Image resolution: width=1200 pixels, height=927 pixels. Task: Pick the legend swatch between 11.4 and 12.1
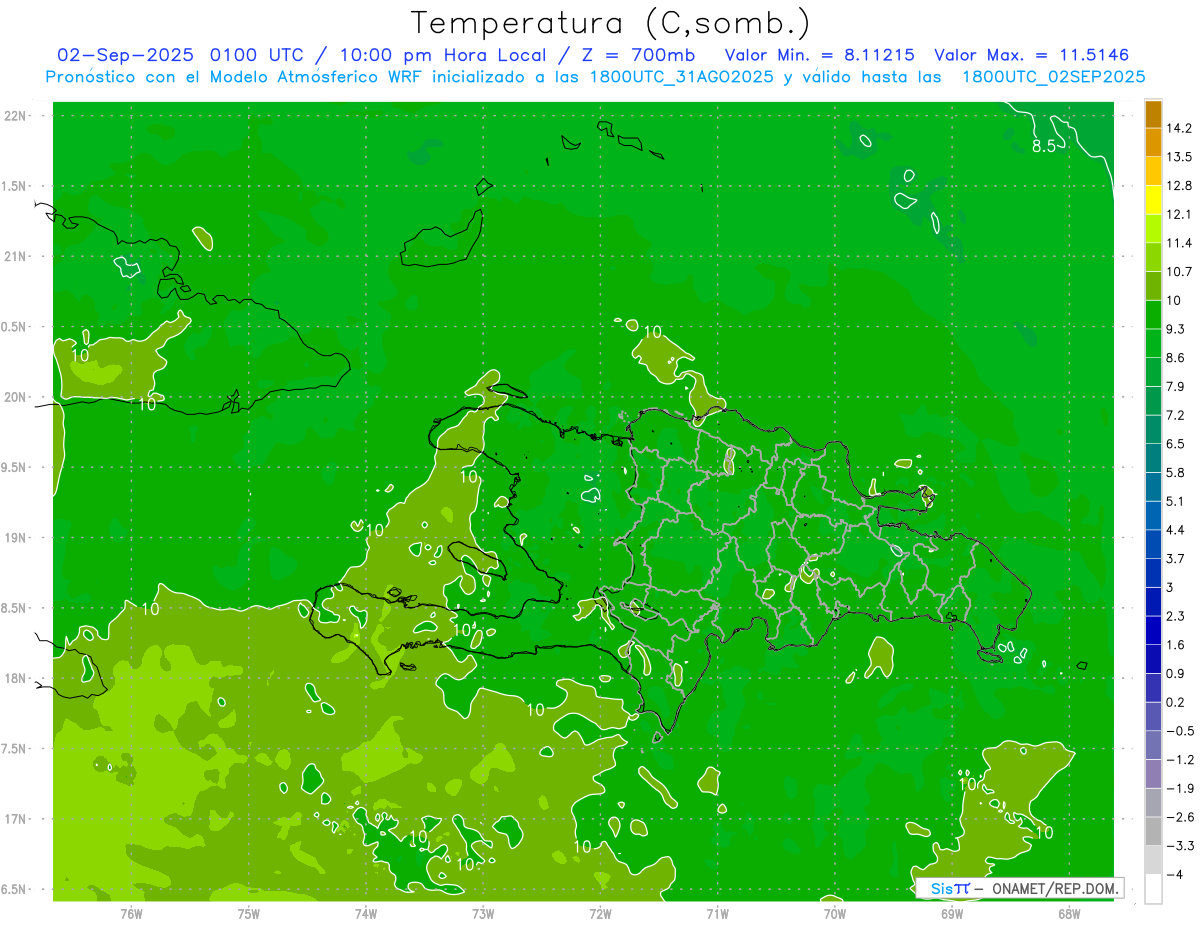click(1153, 229)
